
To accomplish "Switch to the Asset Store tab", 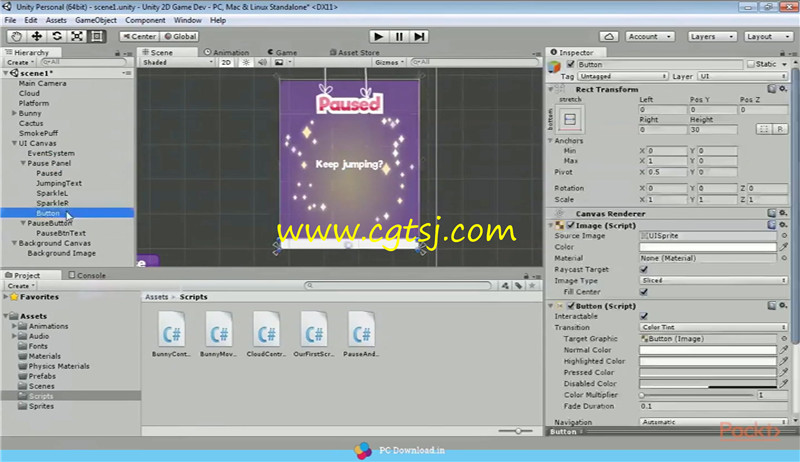I will (354, 52).
